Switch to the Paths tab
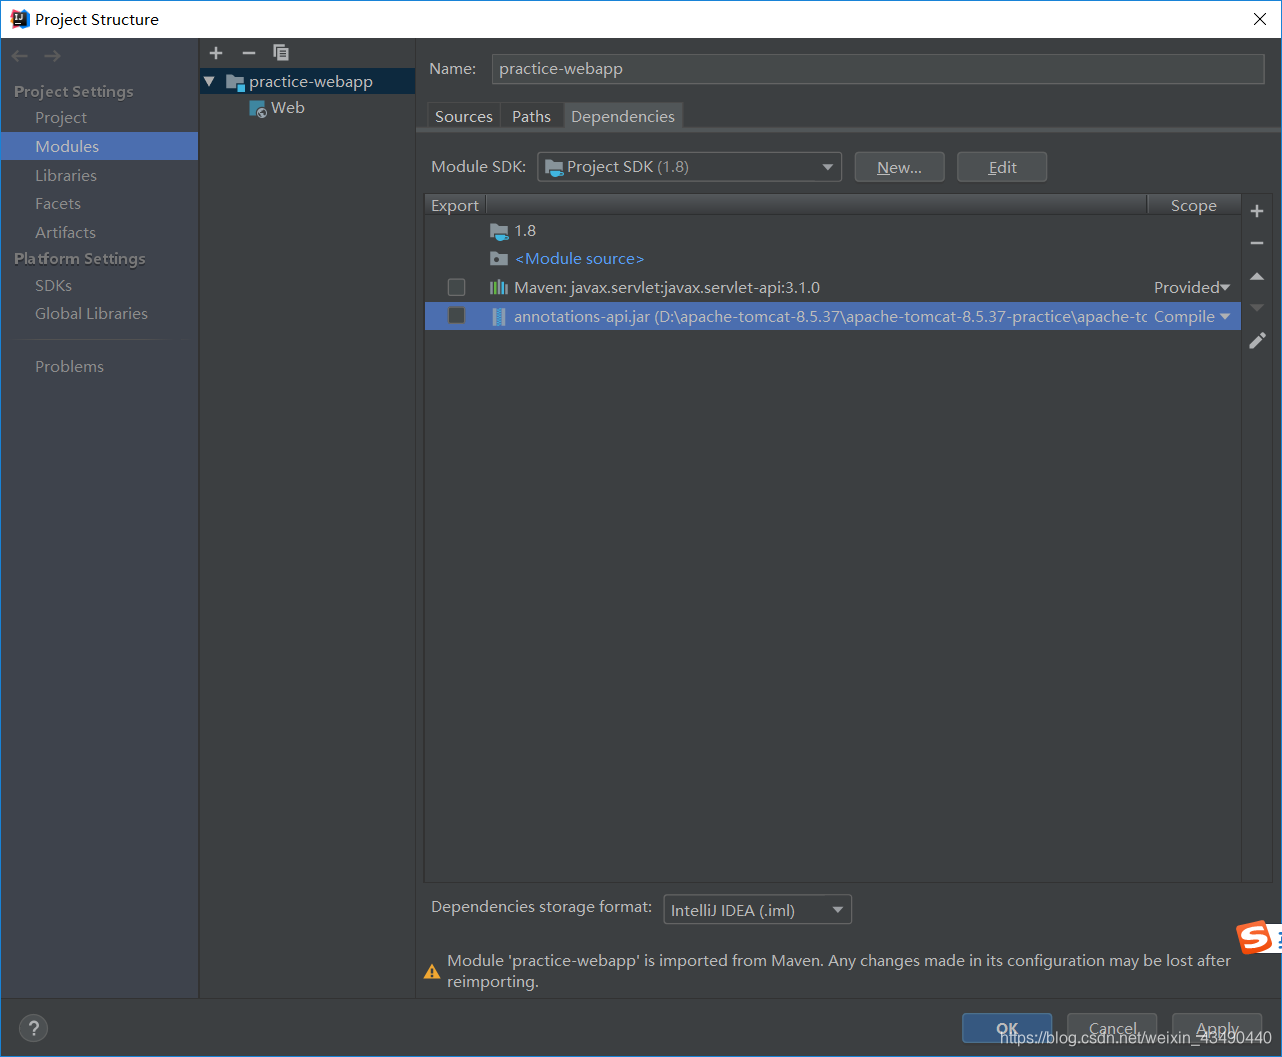 tap(531, 117)
